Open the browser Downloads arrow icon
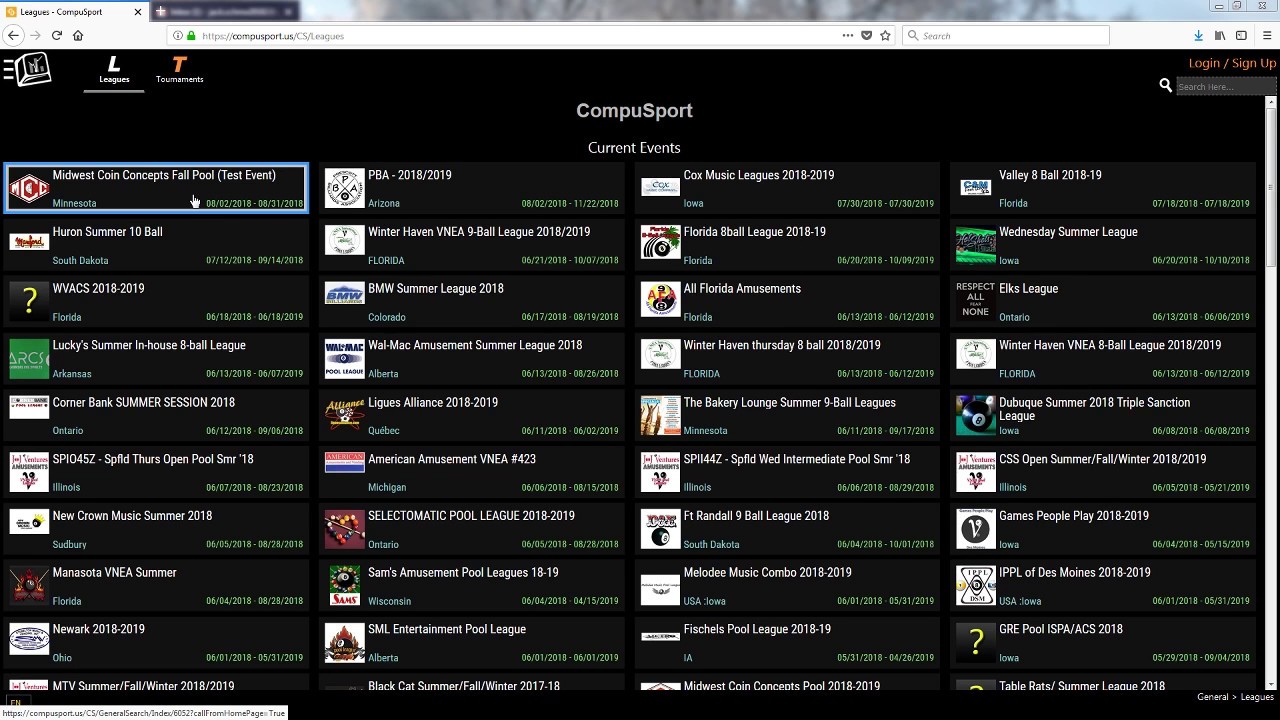Image resolution: width=1280 pixels, height=720 pixels. (x=1198, y=35)
